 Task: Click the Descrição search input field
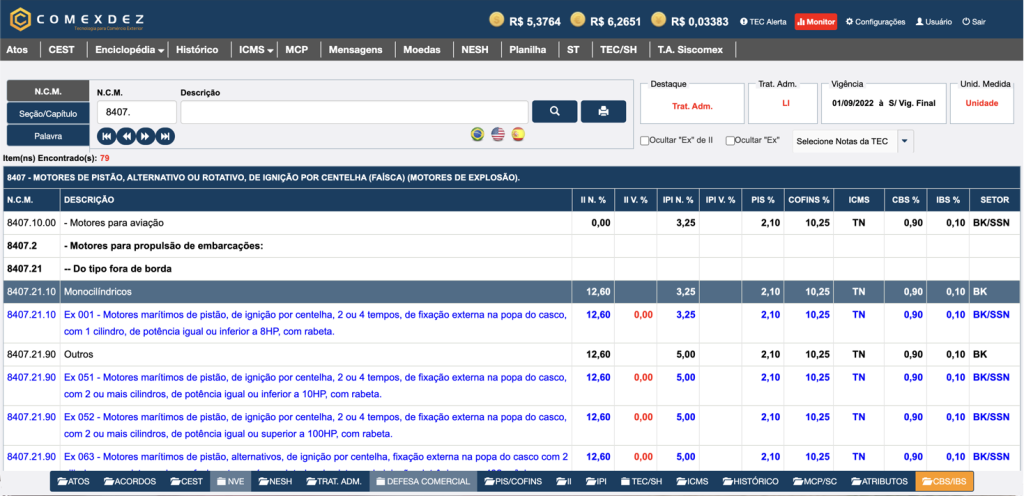pyautogui.click(x=354, y=111)
